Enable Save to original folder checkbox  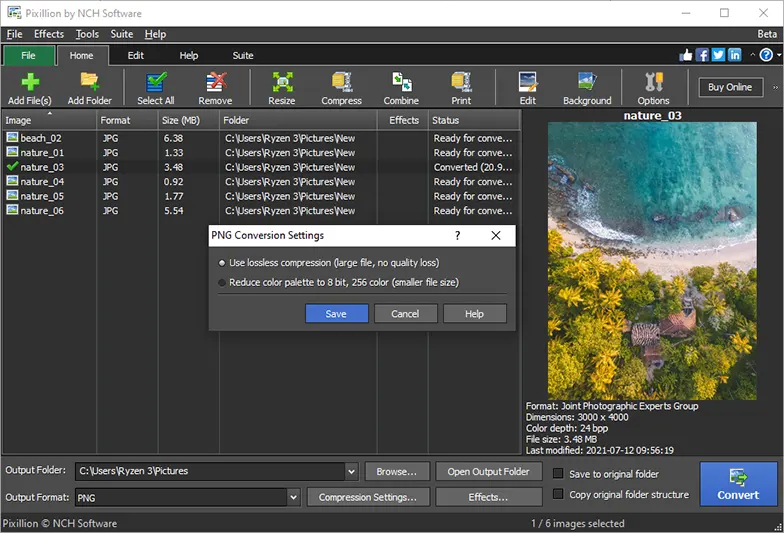(x=559, y=474)
